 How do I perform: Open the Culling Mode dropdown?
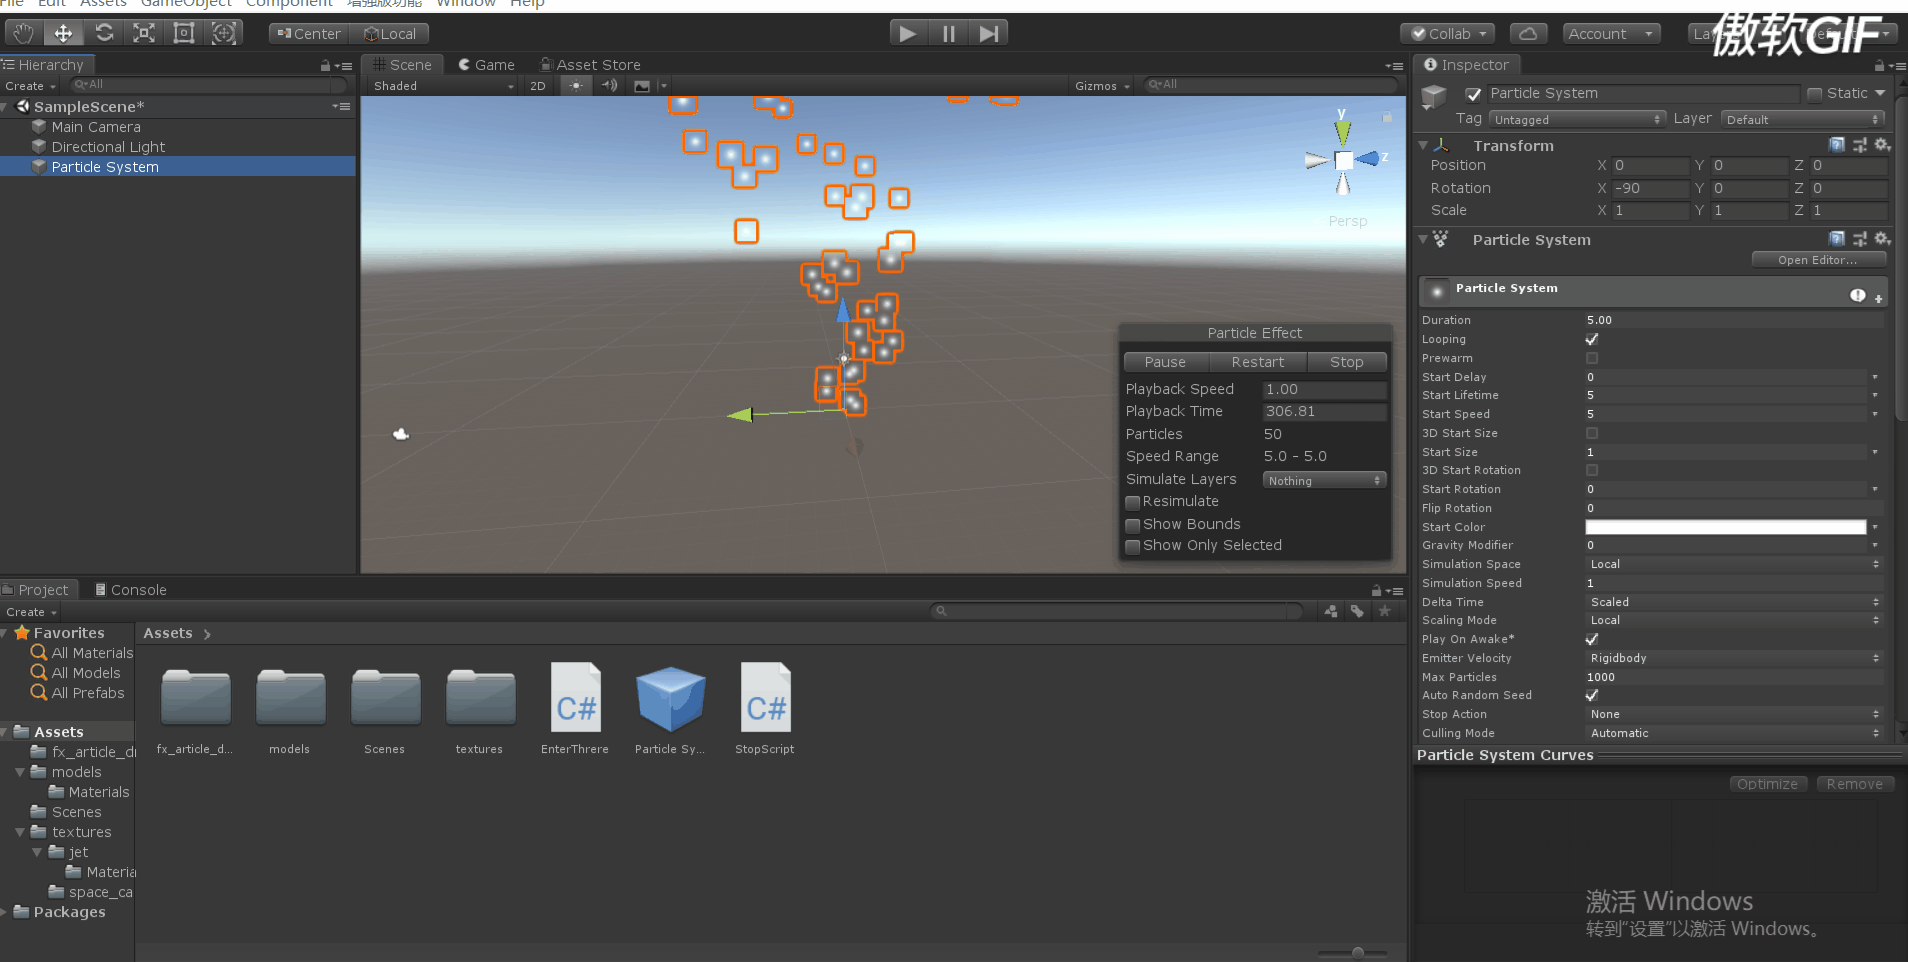[x=1734, y=733]
